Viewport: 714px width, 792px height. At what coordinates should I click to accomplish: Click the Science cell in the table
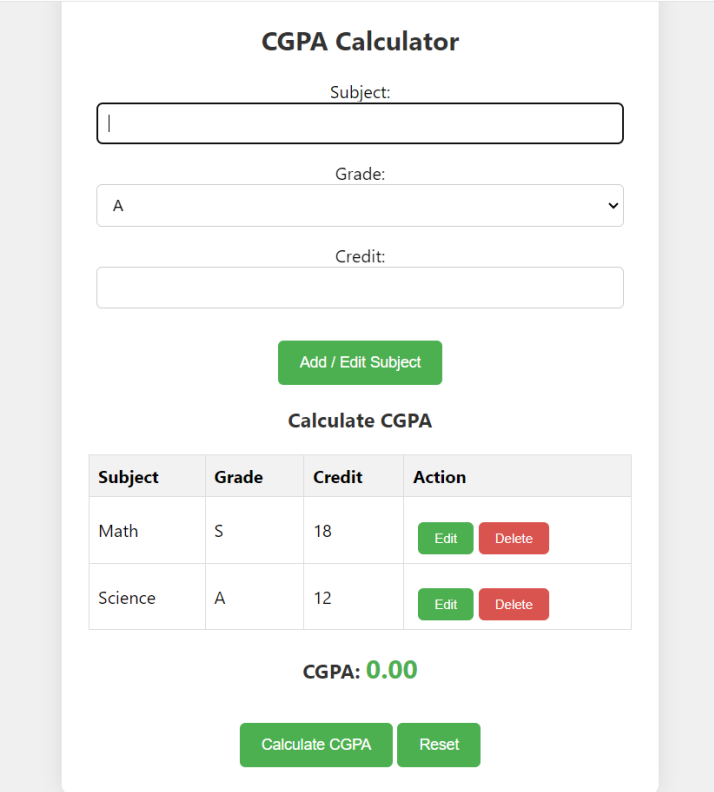pyautogui.click(x=147, y=597)
